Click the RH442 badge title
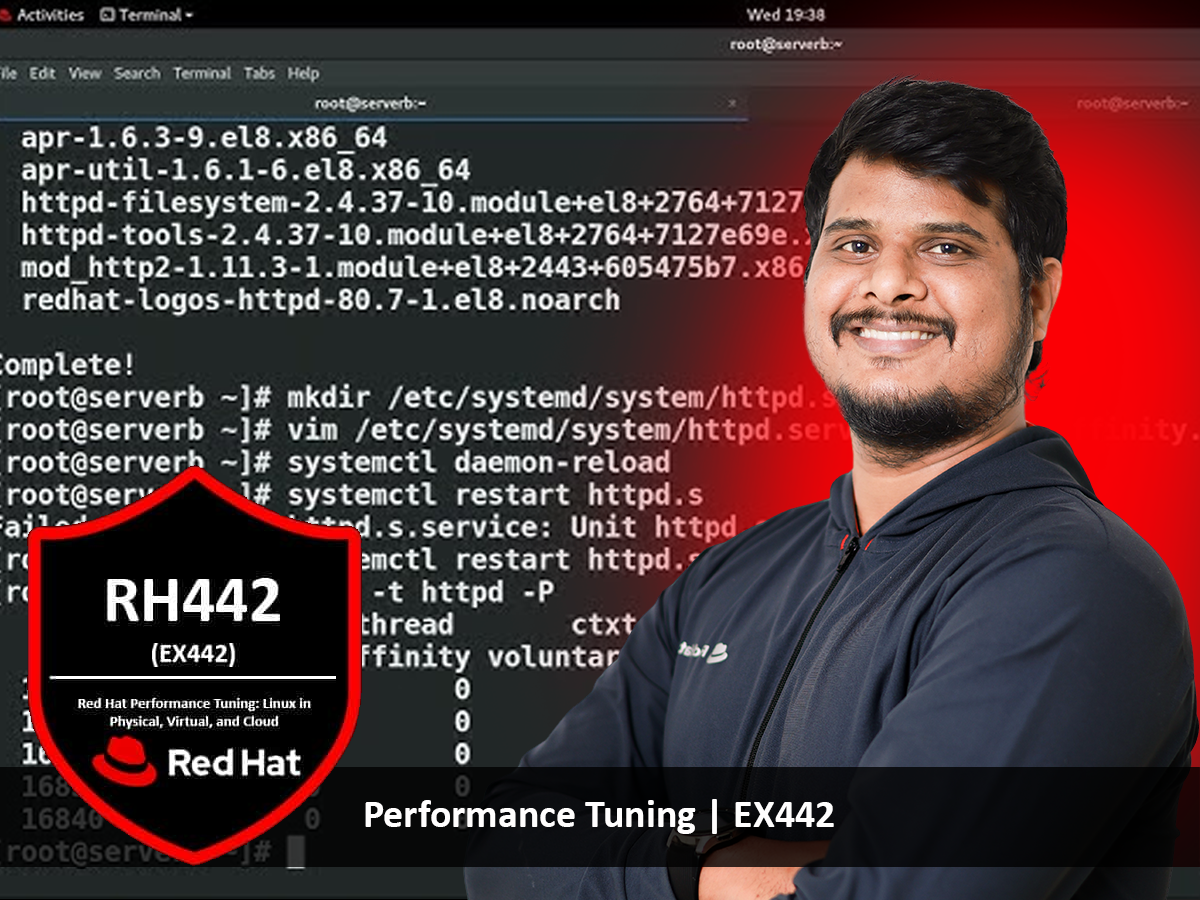The image size is (1200, 900). tap(193, 600)
